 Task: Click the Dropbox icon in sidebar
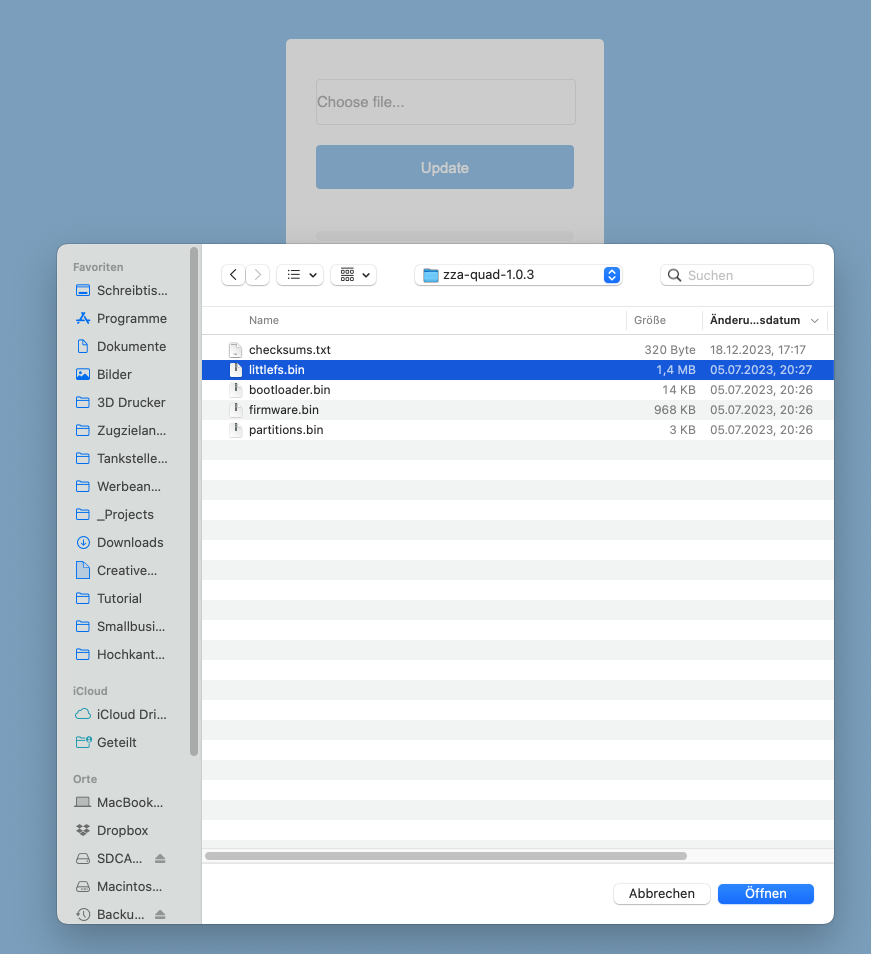tap(83, 831)
